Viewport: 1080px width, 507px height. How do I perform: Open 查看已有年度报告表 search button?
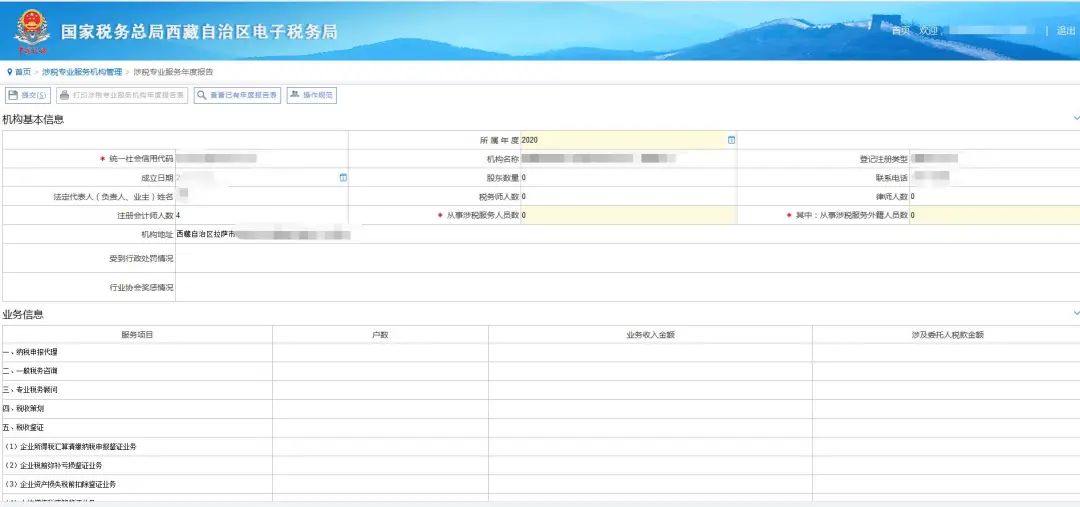click(x=237, y=96)
